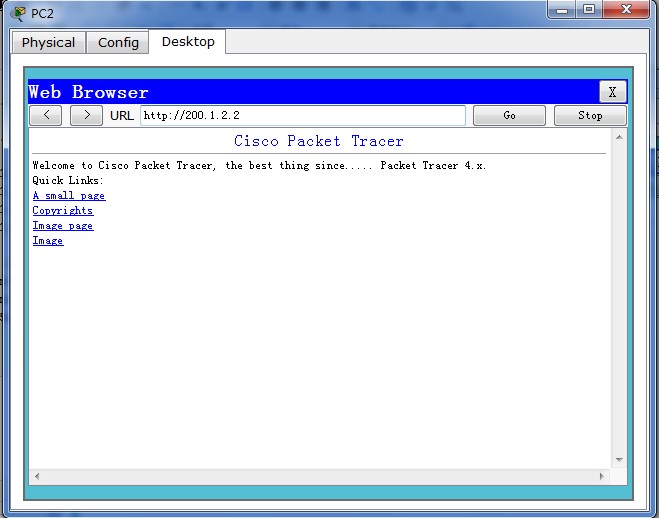The image size is (659, 518).
Task: Close the Web Browser with the X button
Action: [612, 92]
